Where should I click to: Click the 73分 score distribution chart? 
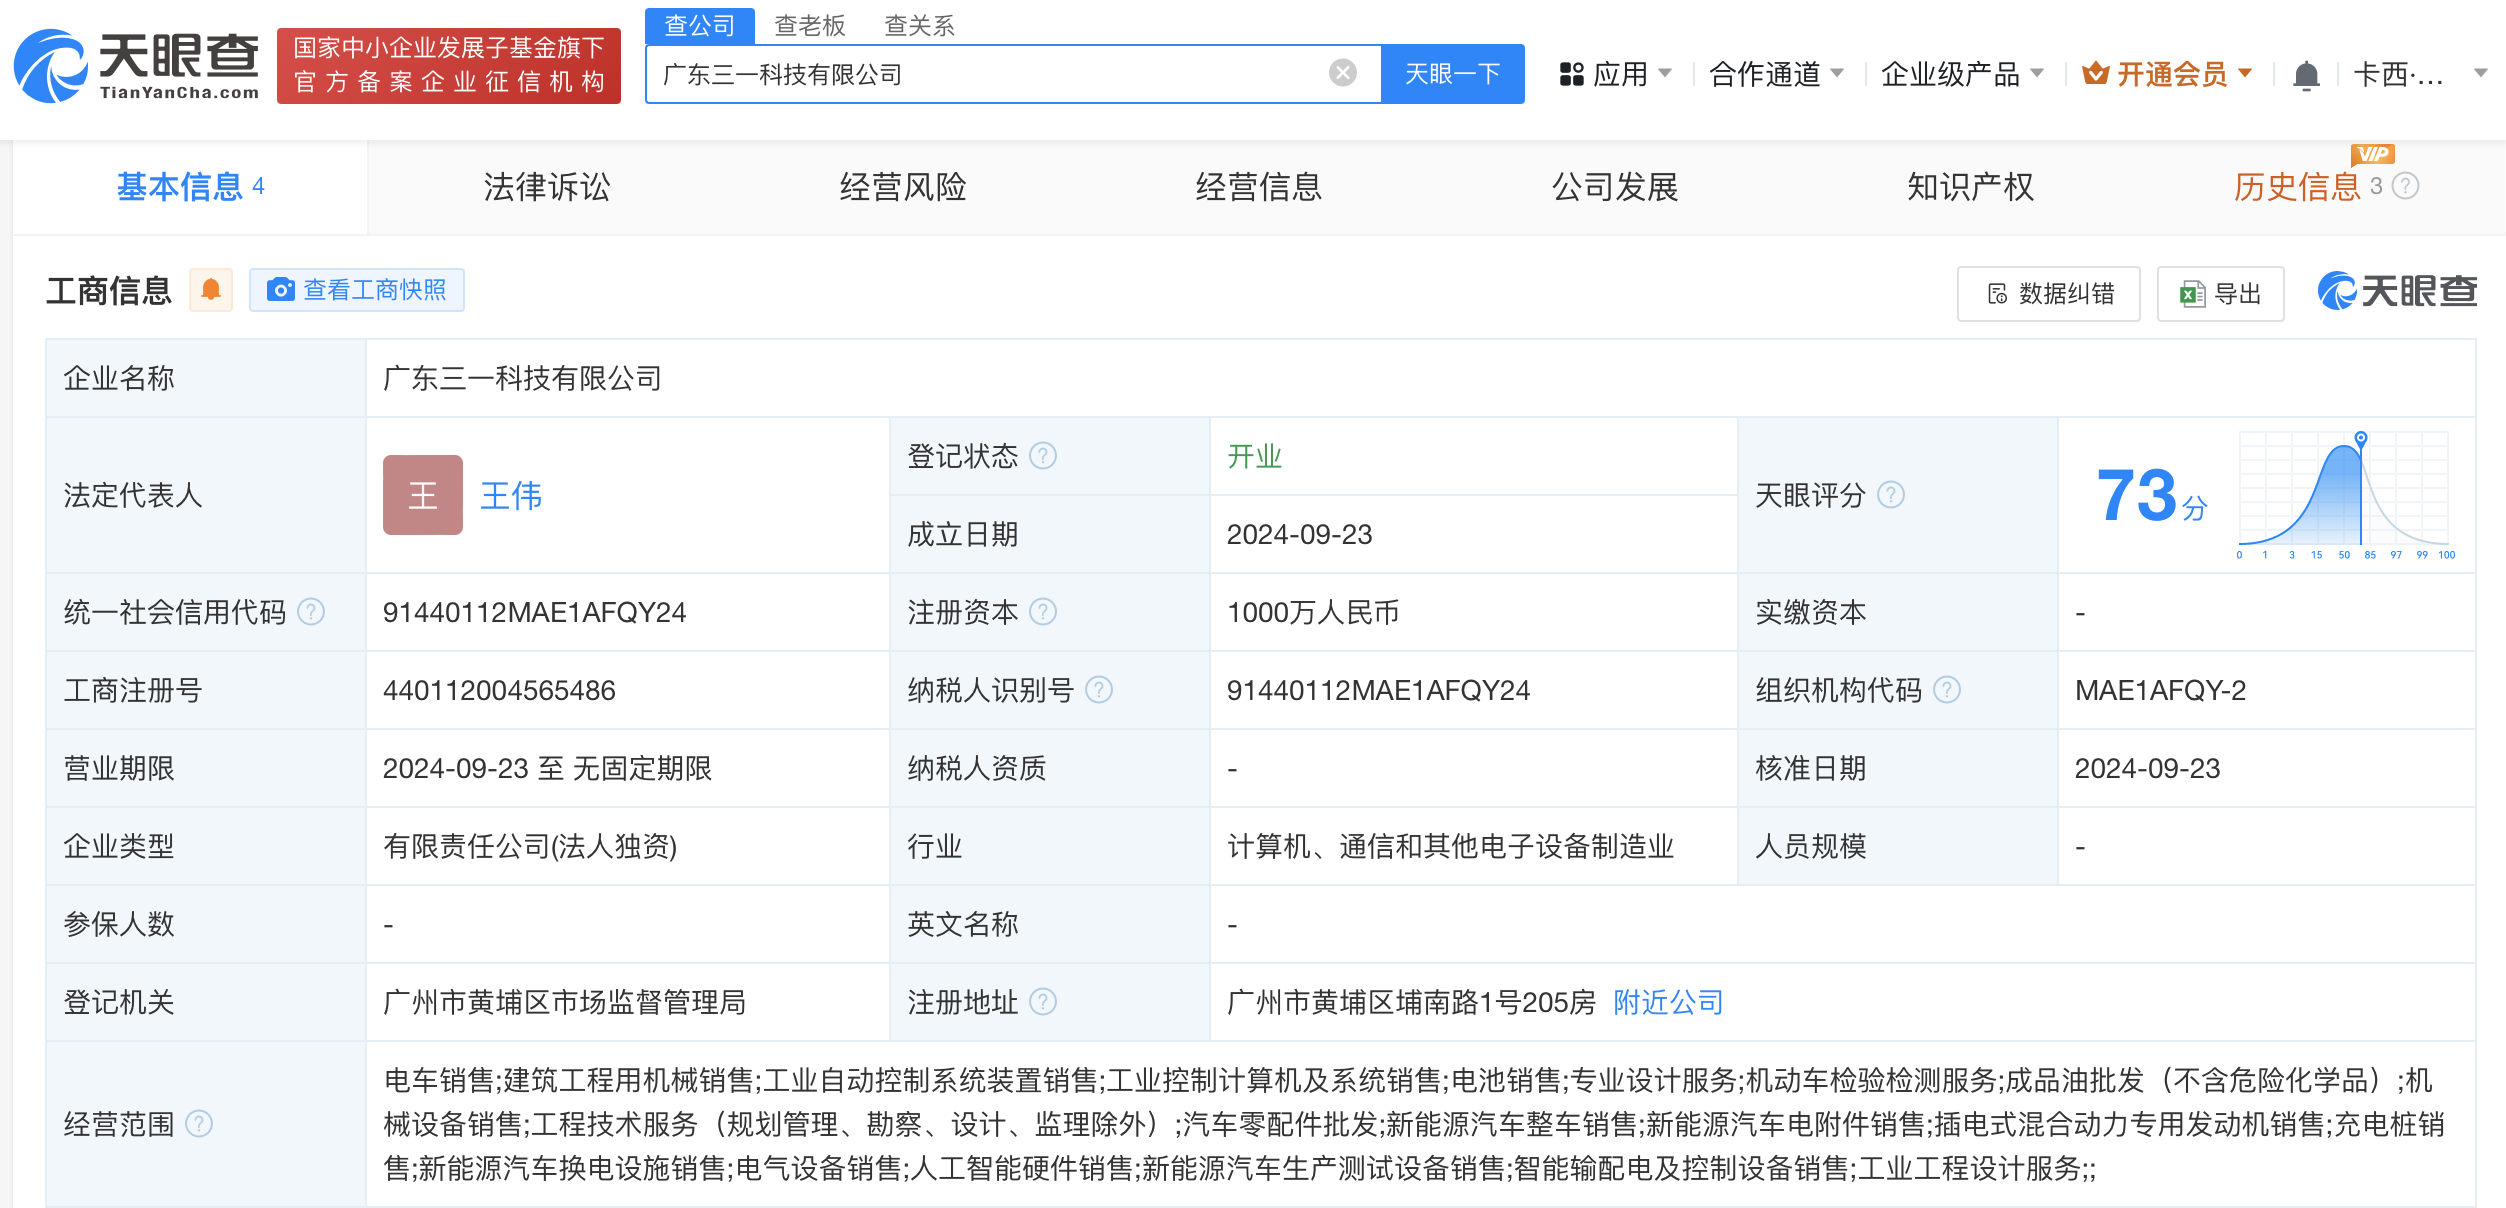coord(2346,495)
